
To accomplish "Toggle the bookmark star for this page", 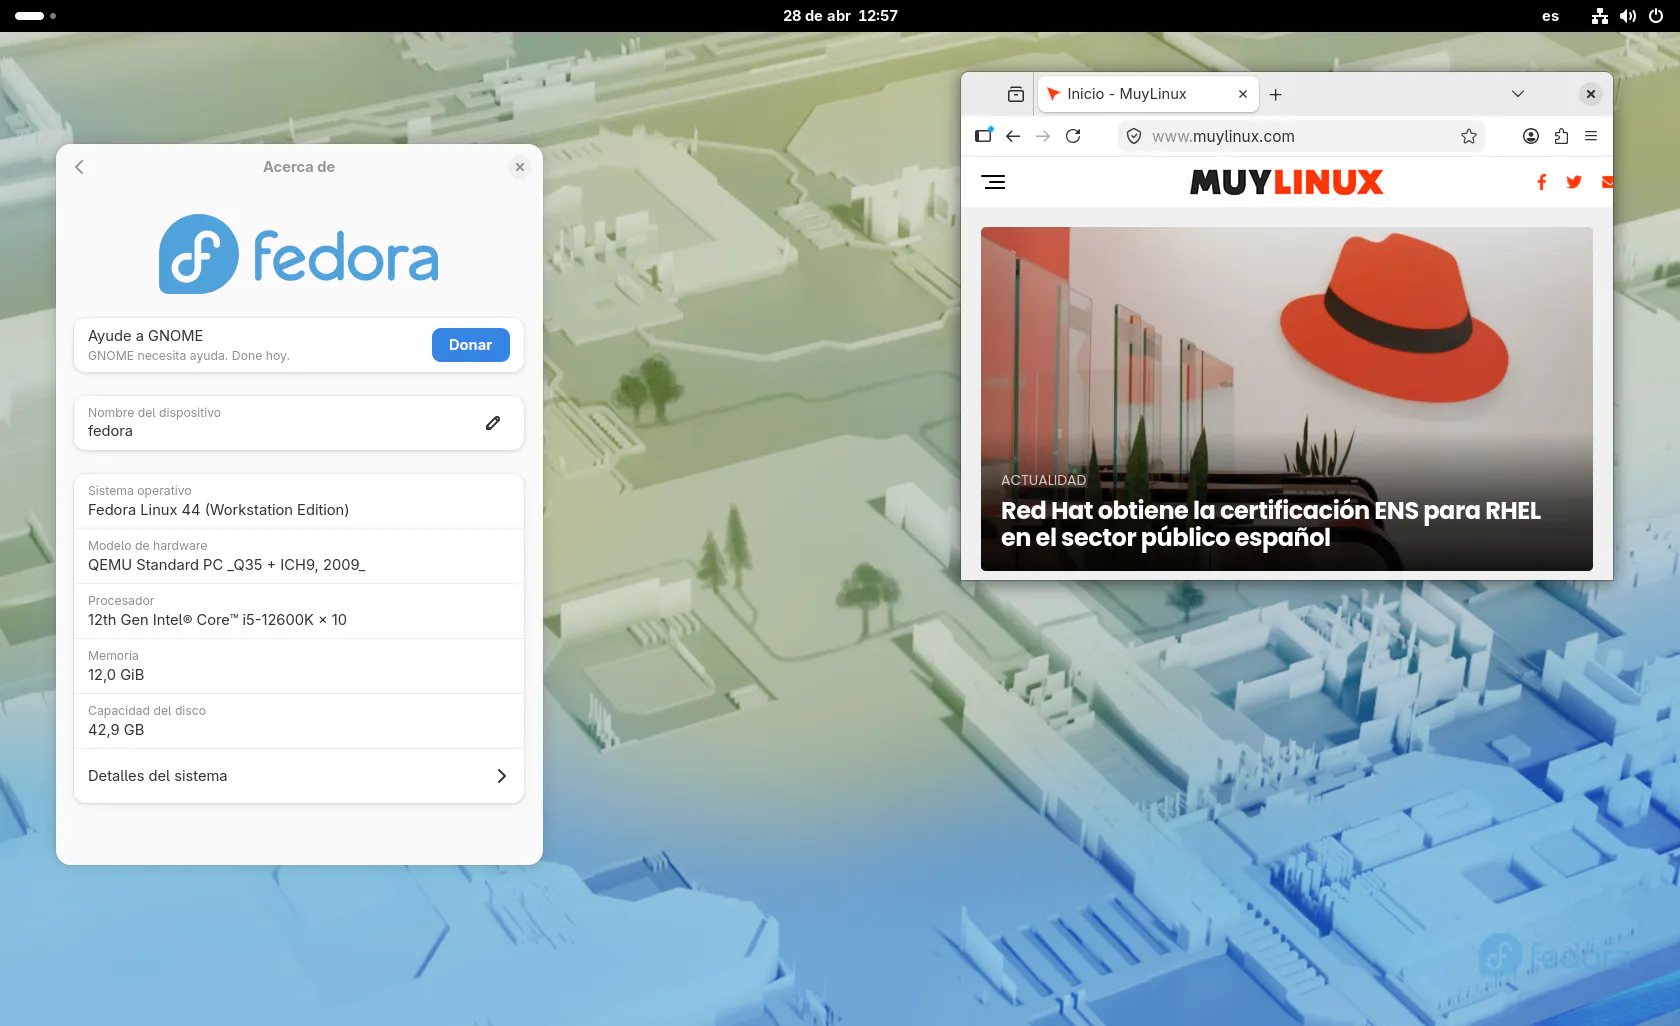I will point(1469,136).
